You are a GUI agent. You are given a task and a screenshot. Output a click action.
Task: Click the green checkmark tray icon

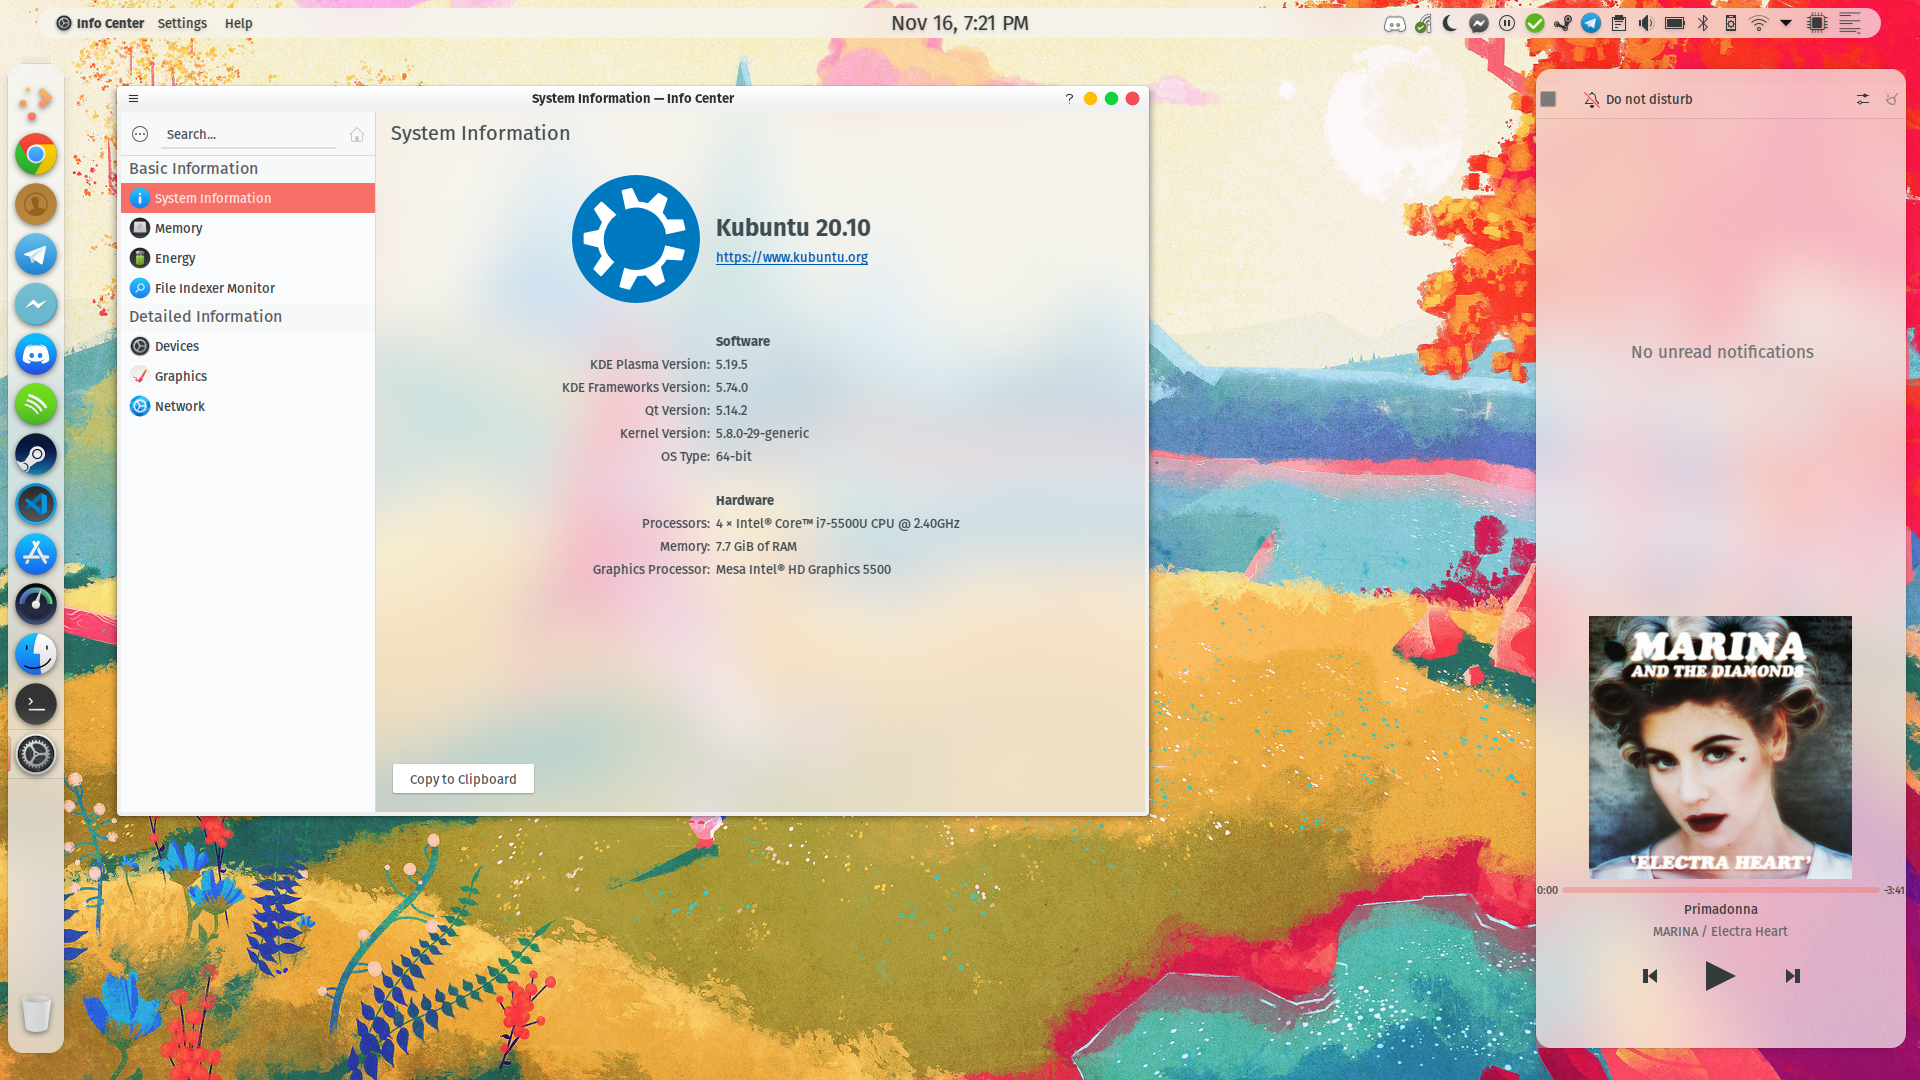(1535, 23)
